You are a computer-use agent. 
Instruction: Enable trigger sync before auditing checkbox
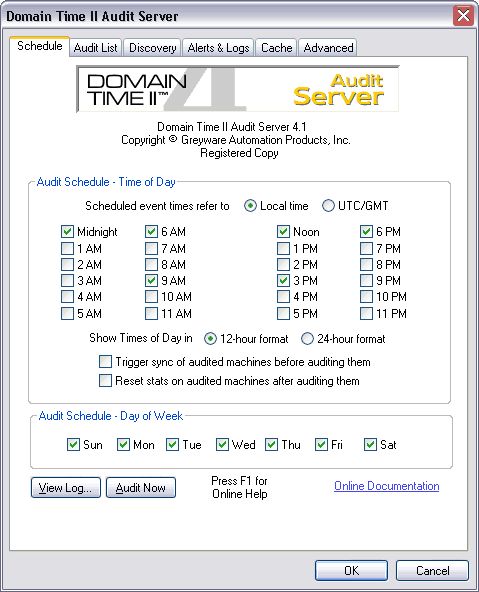pos(105,361)
